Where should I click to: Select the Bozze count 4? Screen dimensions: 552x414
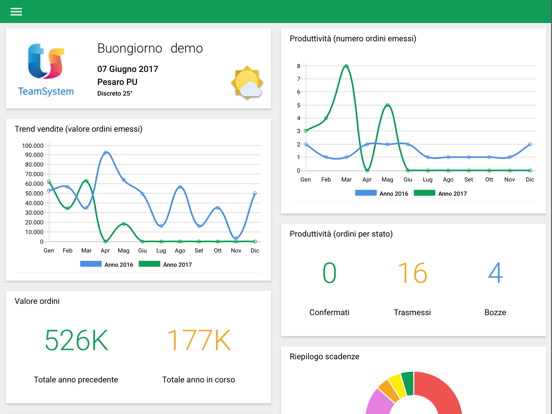[x=495, y=273]
